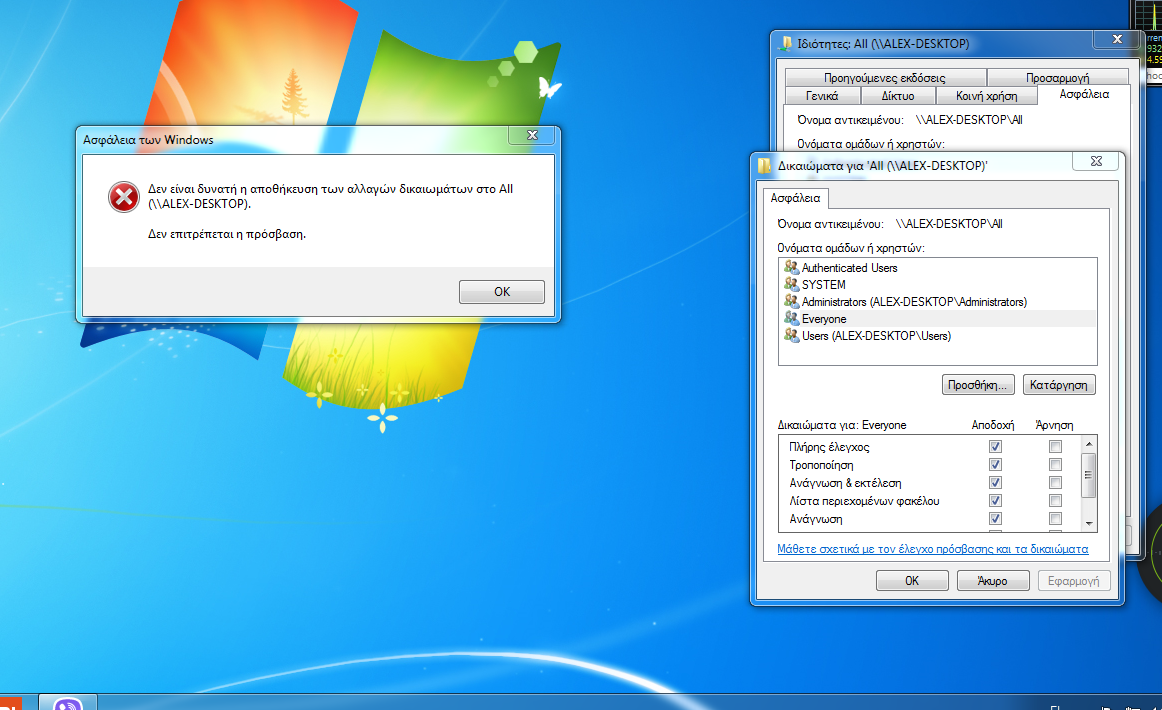Click the Ασφάλεια tab in the Permissions dialog
Image resolution: width=1162 pixels, height=710 pixels.
pyautogui.click(x=795, y=198)
